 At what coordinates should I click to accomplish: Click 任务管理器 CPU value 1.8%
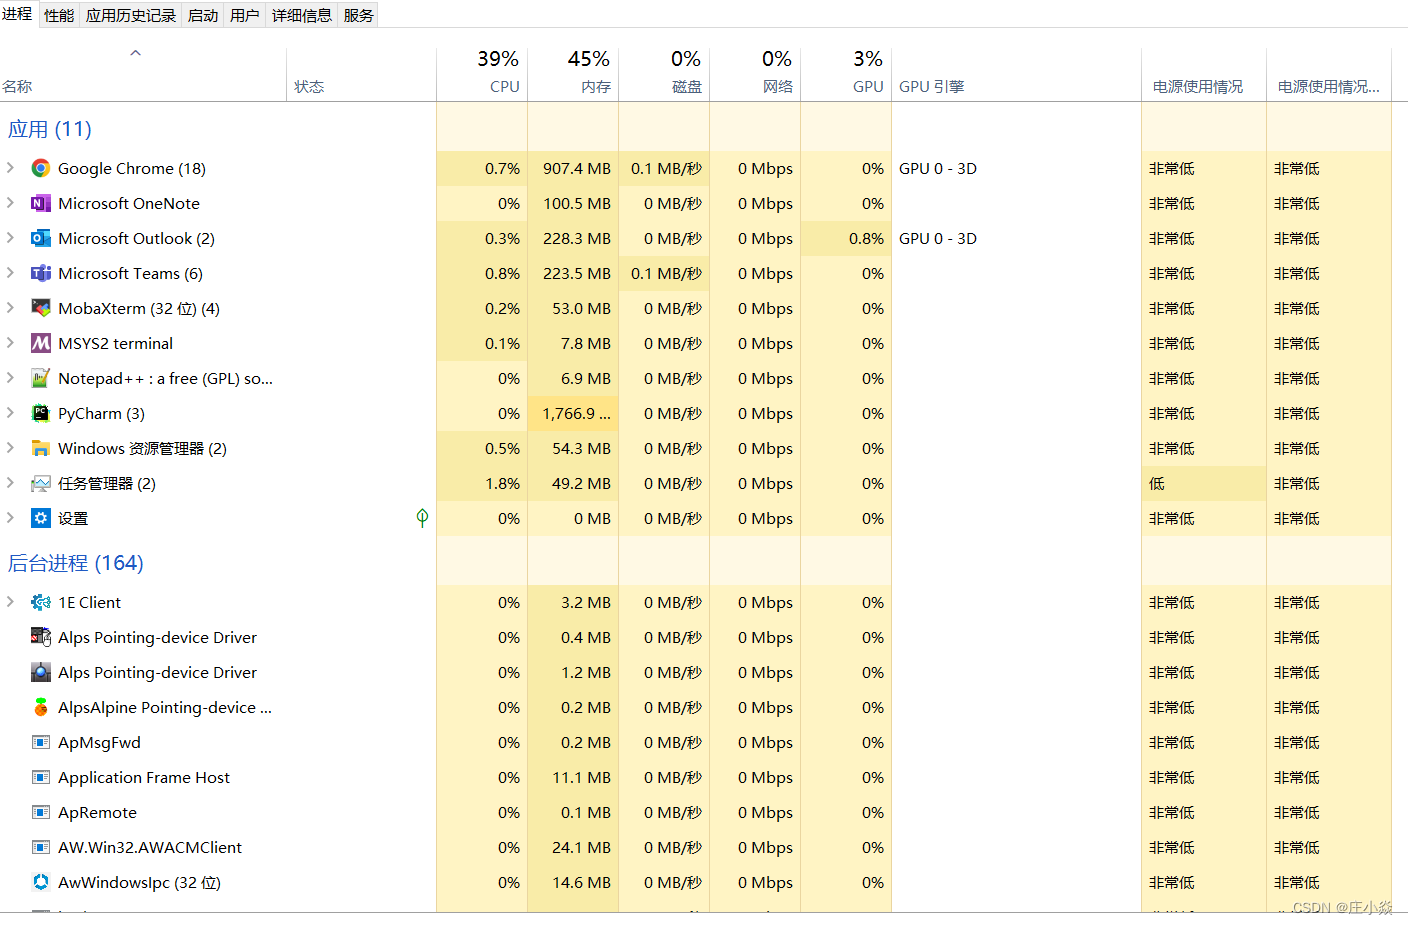[x=502, y=483]
